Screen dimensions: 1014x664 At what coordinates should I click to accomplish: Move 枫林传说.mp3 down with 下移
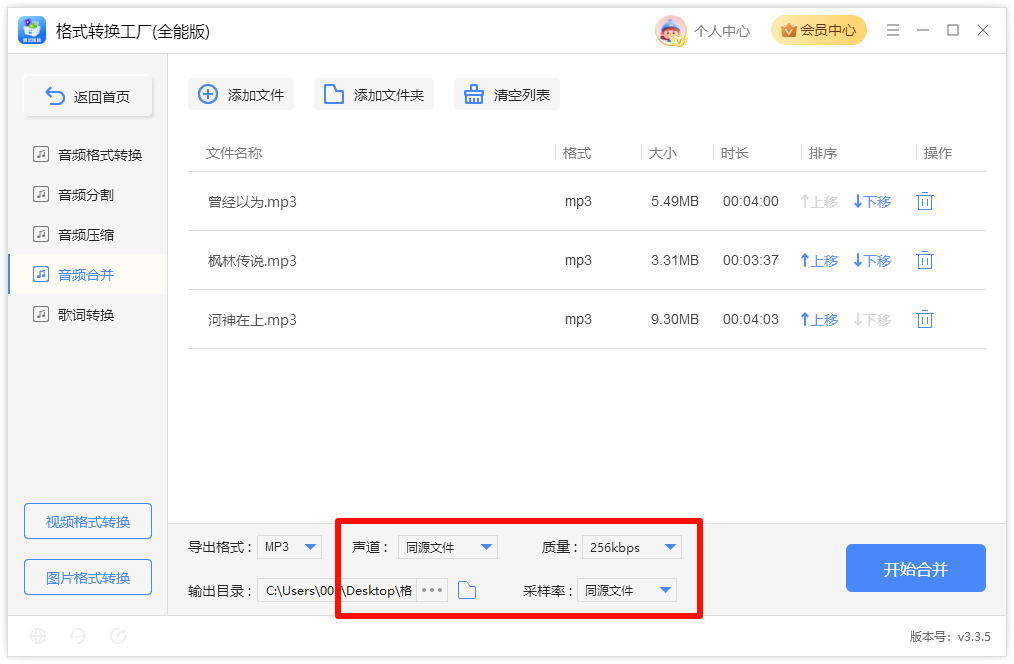[872, 261]
